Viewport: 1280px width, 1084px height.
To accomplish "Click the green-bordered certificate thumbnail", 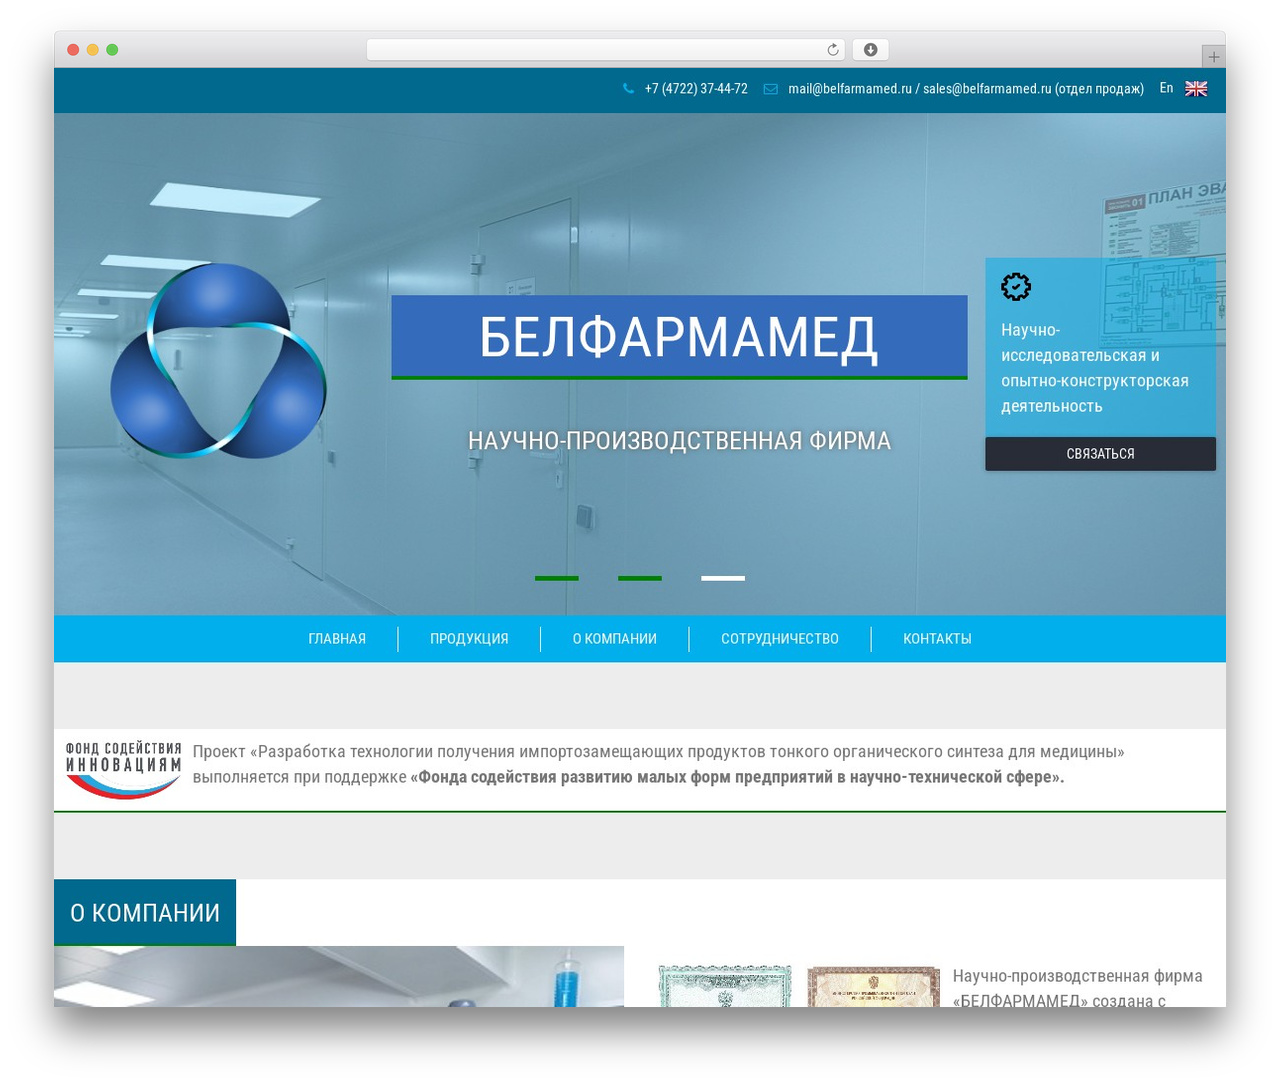I will [x=725, y=986].
